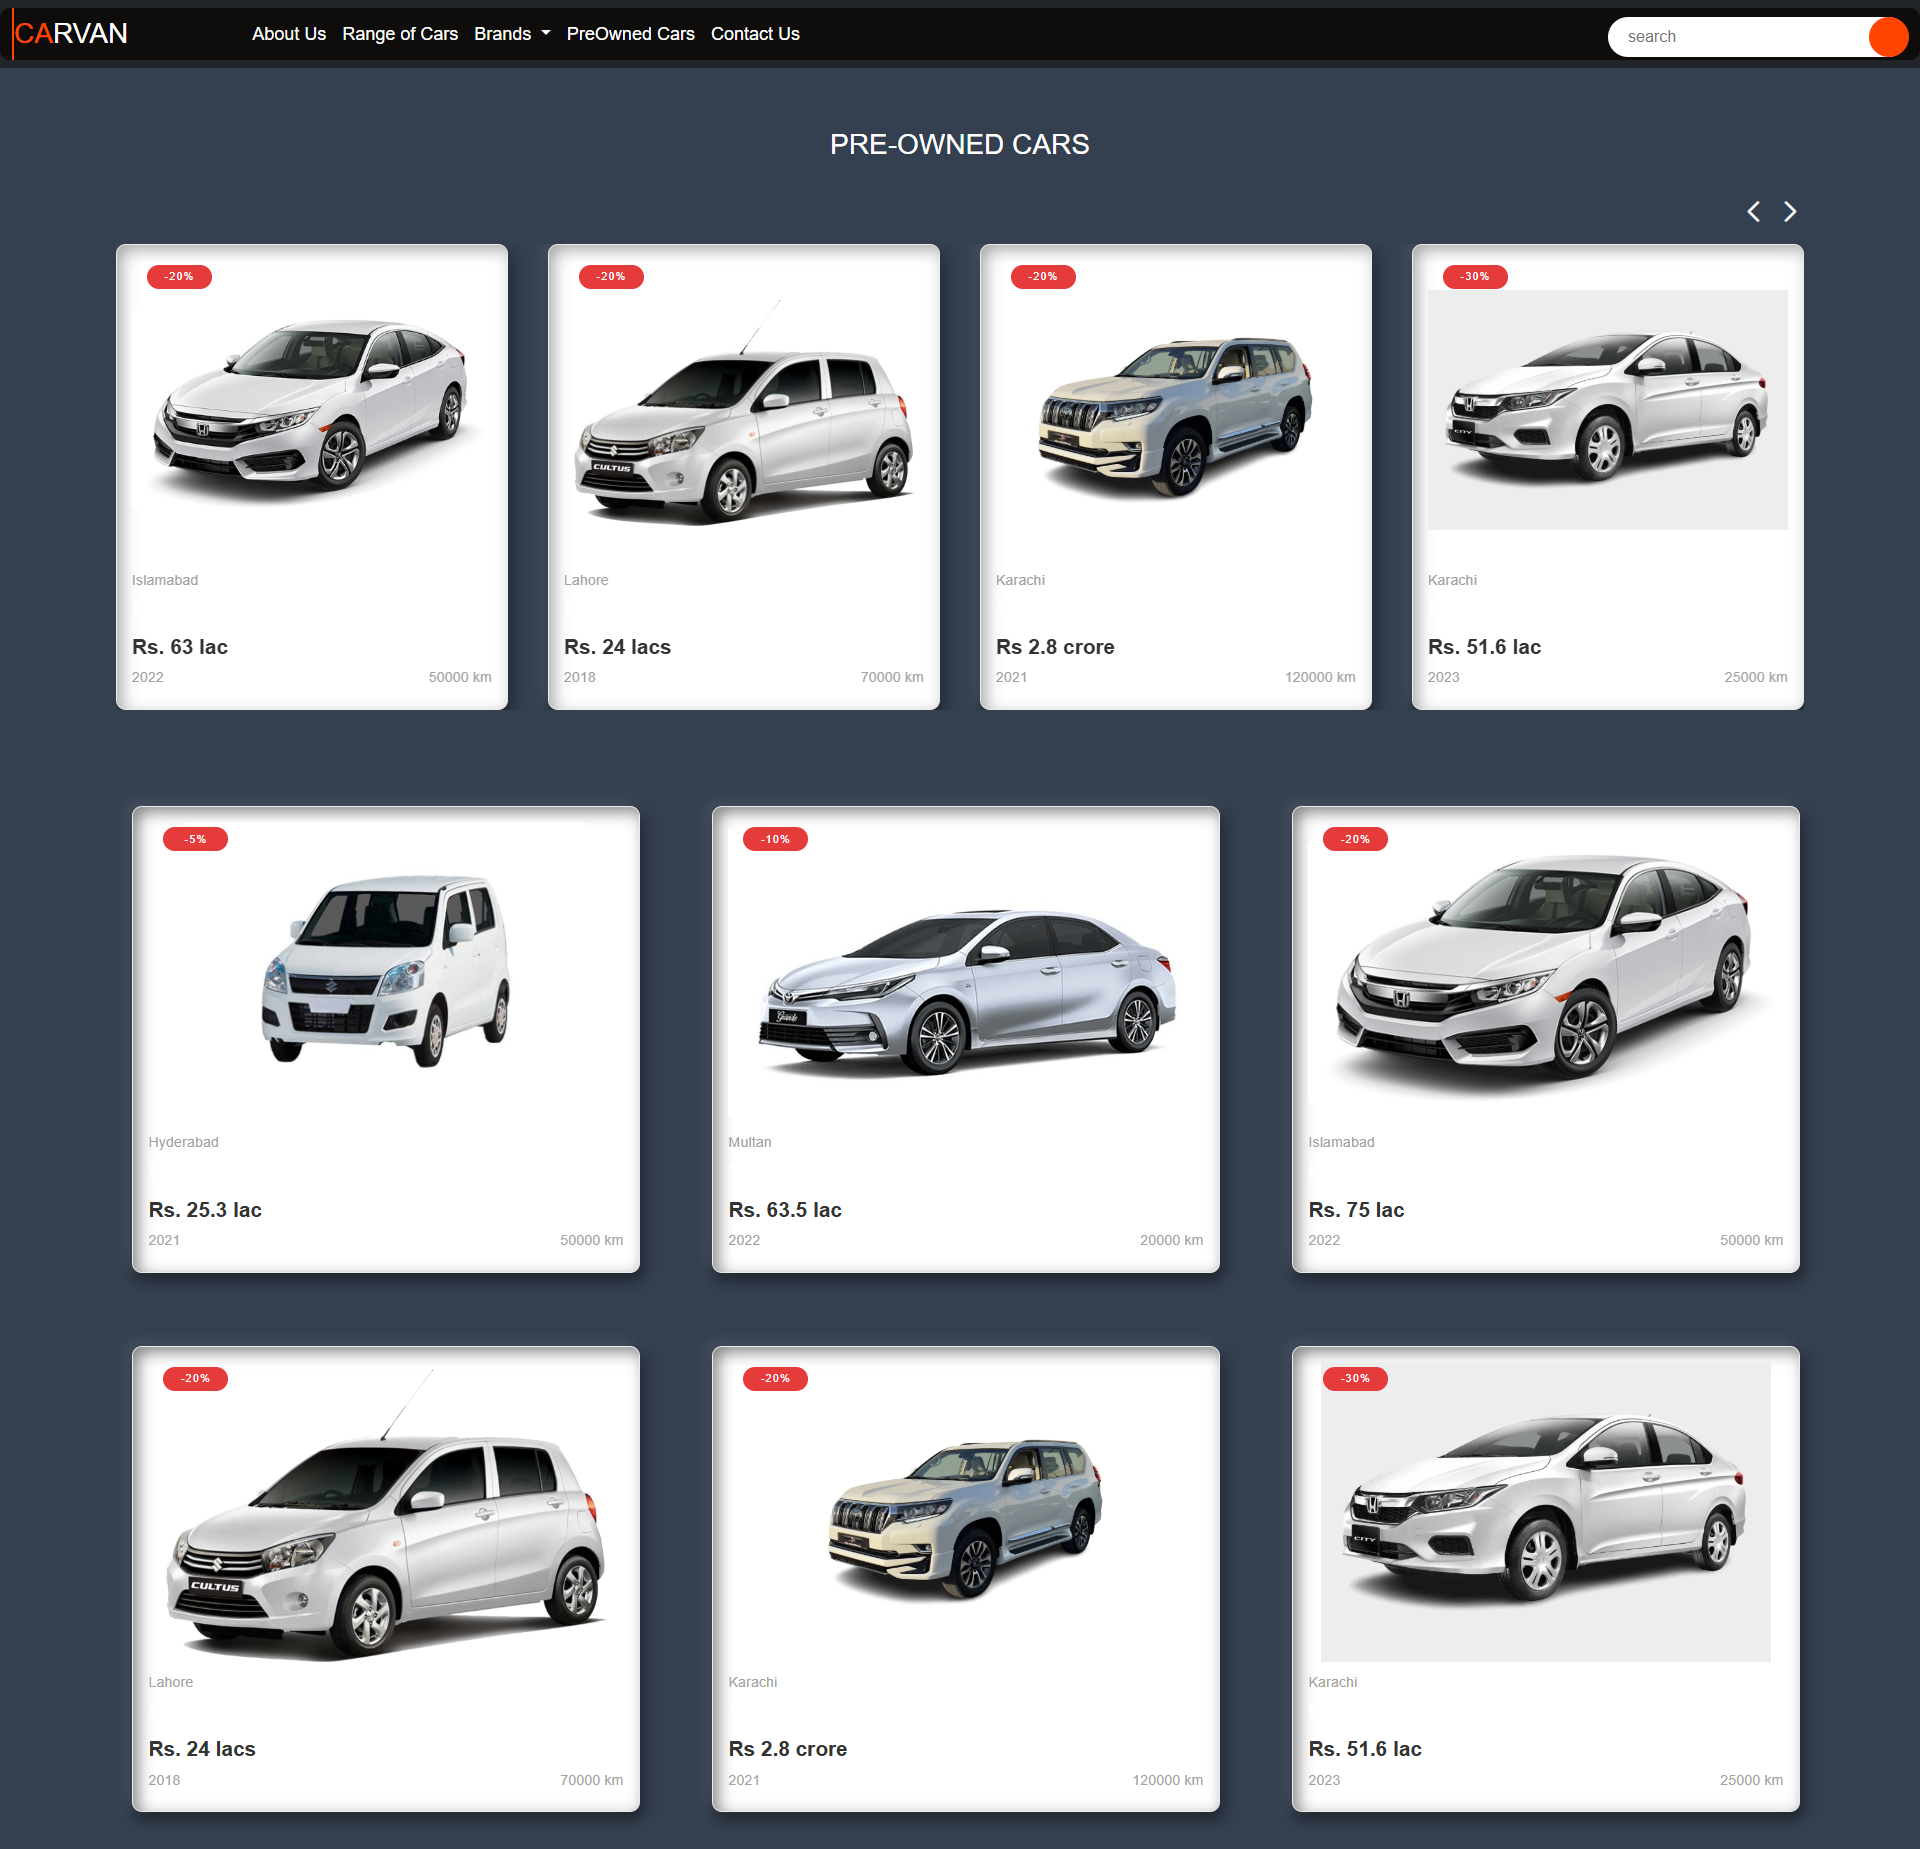Open the Contact Us link

click(x=755, y=34)
